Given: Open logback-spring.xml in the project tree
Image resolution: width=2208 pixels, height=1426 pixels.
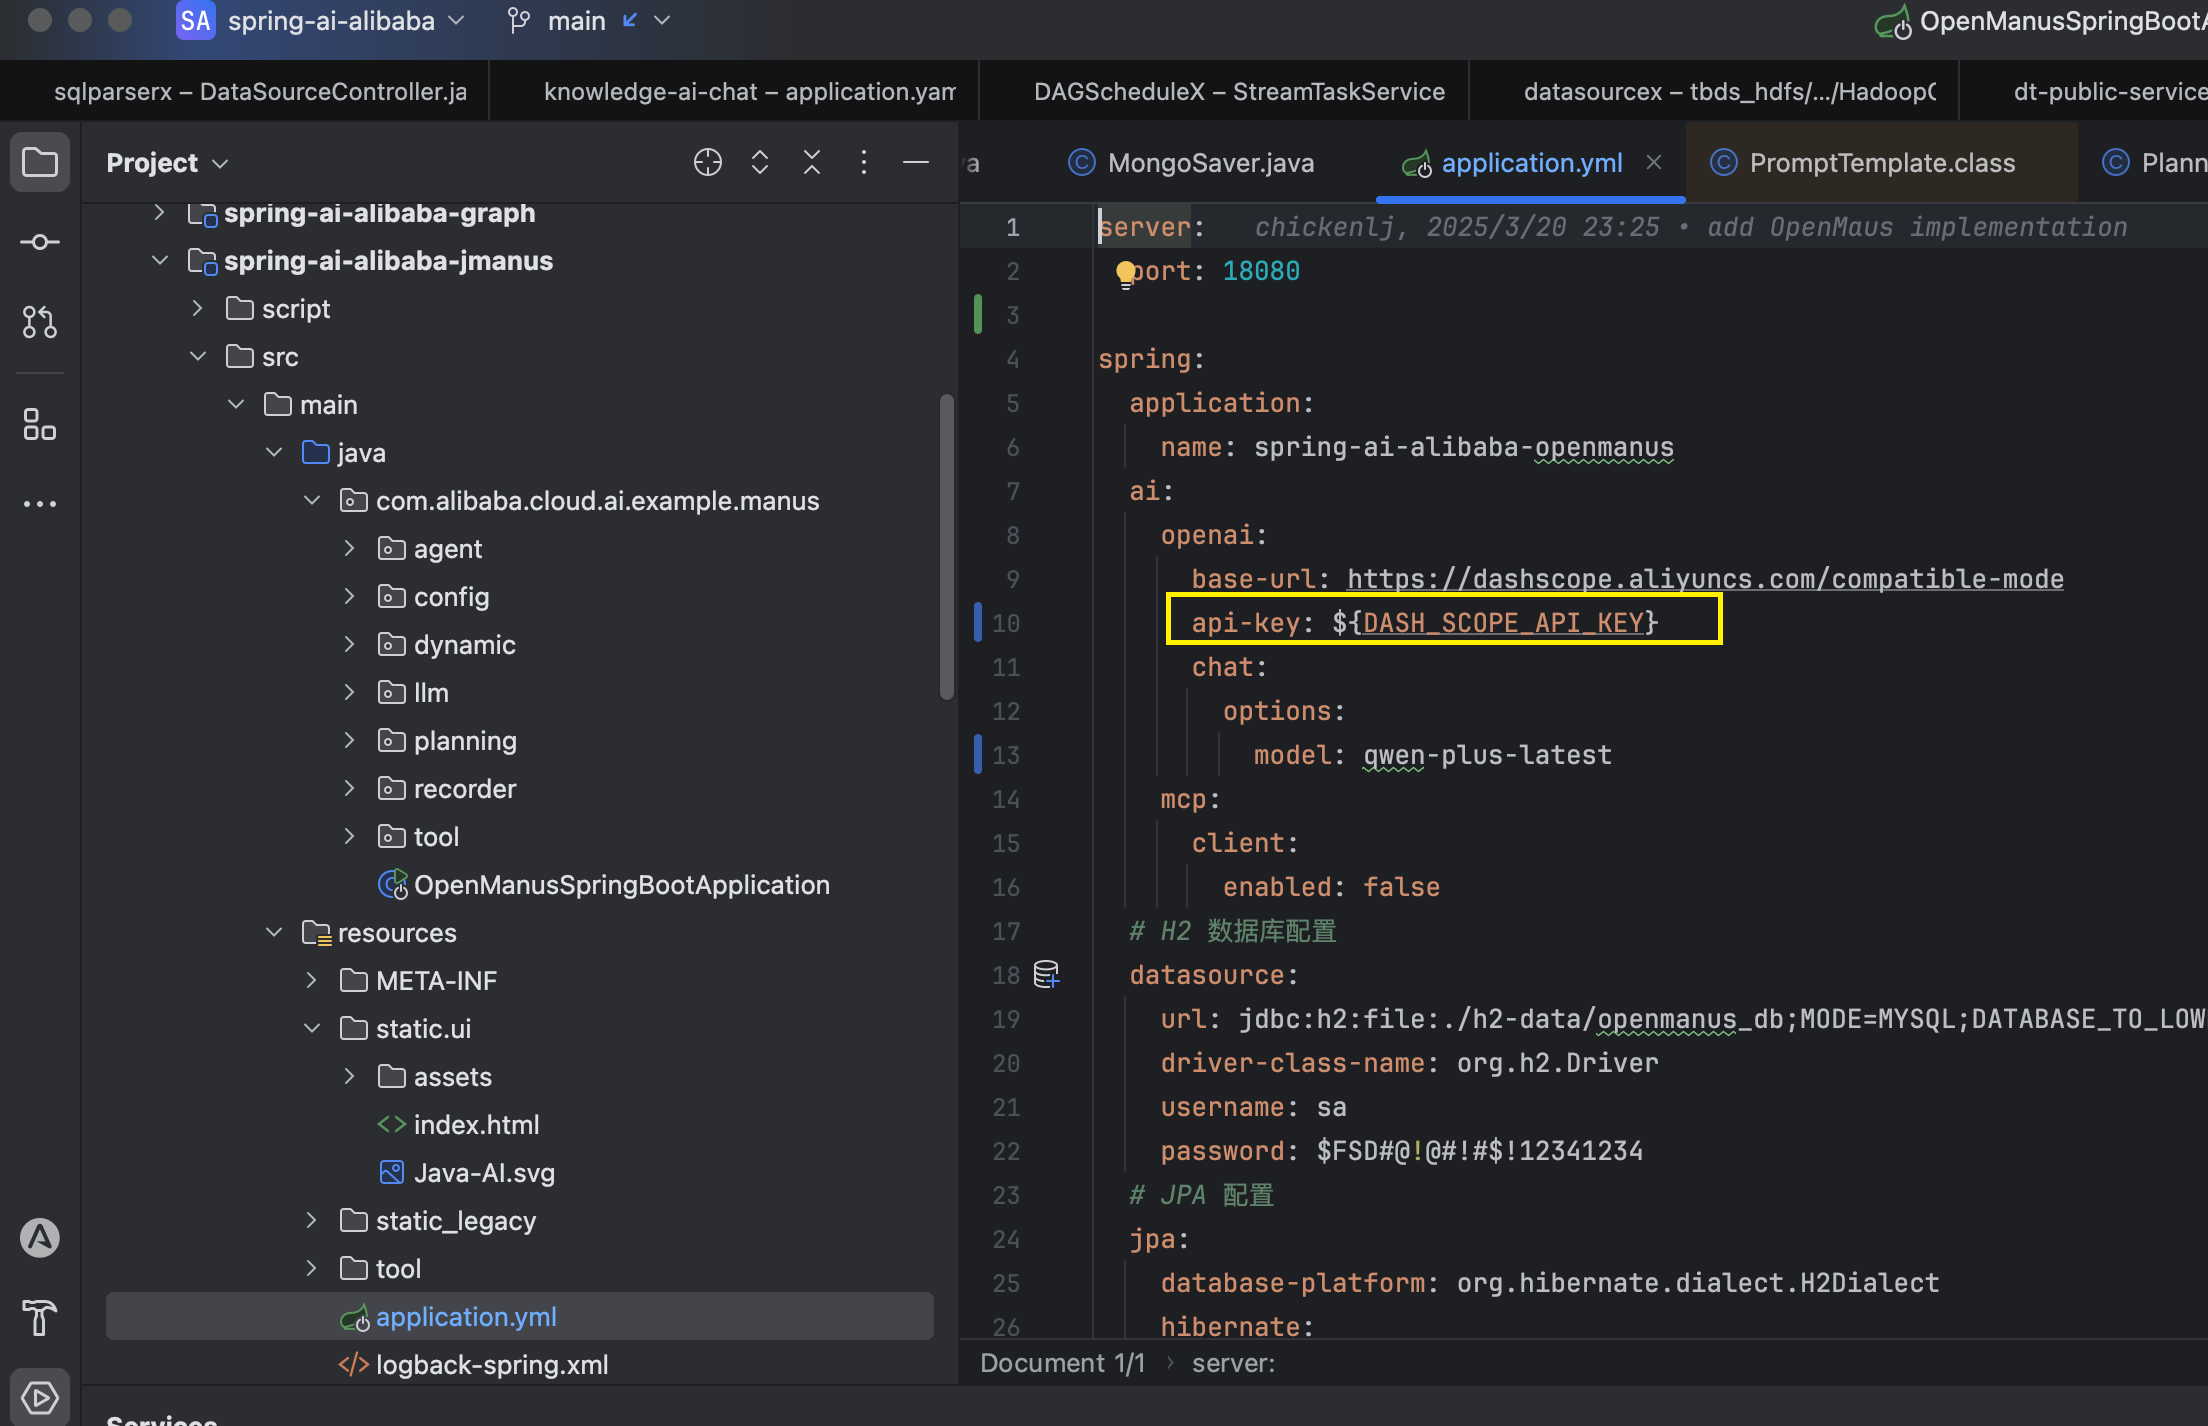Looking at the screenshot, I should tap(491, 1365).
